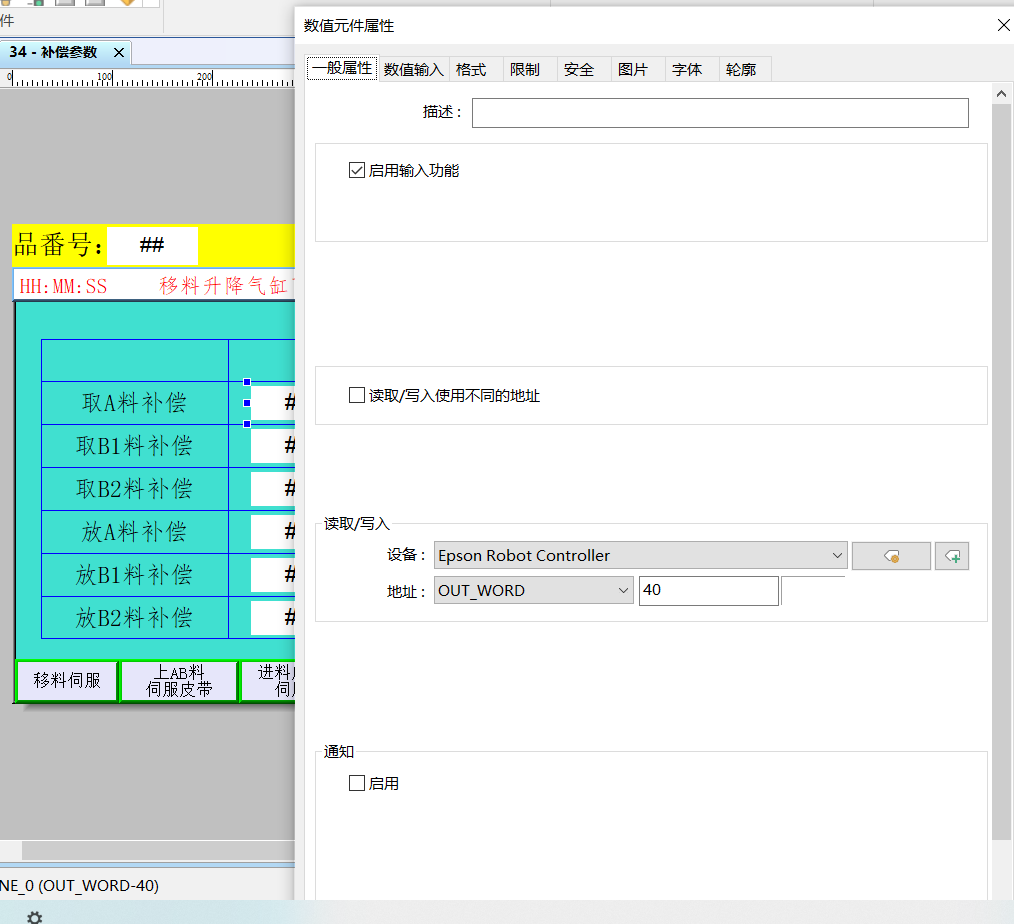The width and height of the screenshot is (1014, 924).
Task: Click the tag settings icon button beside device
Action: (891, 556)
